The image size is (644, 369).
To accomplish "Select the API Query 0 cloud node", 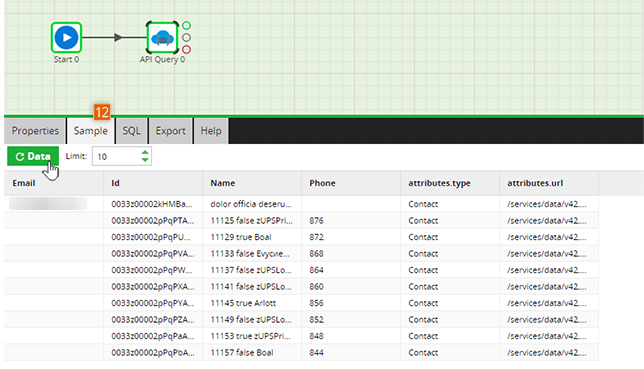I will pyautogui.click(x=163, y=38).
